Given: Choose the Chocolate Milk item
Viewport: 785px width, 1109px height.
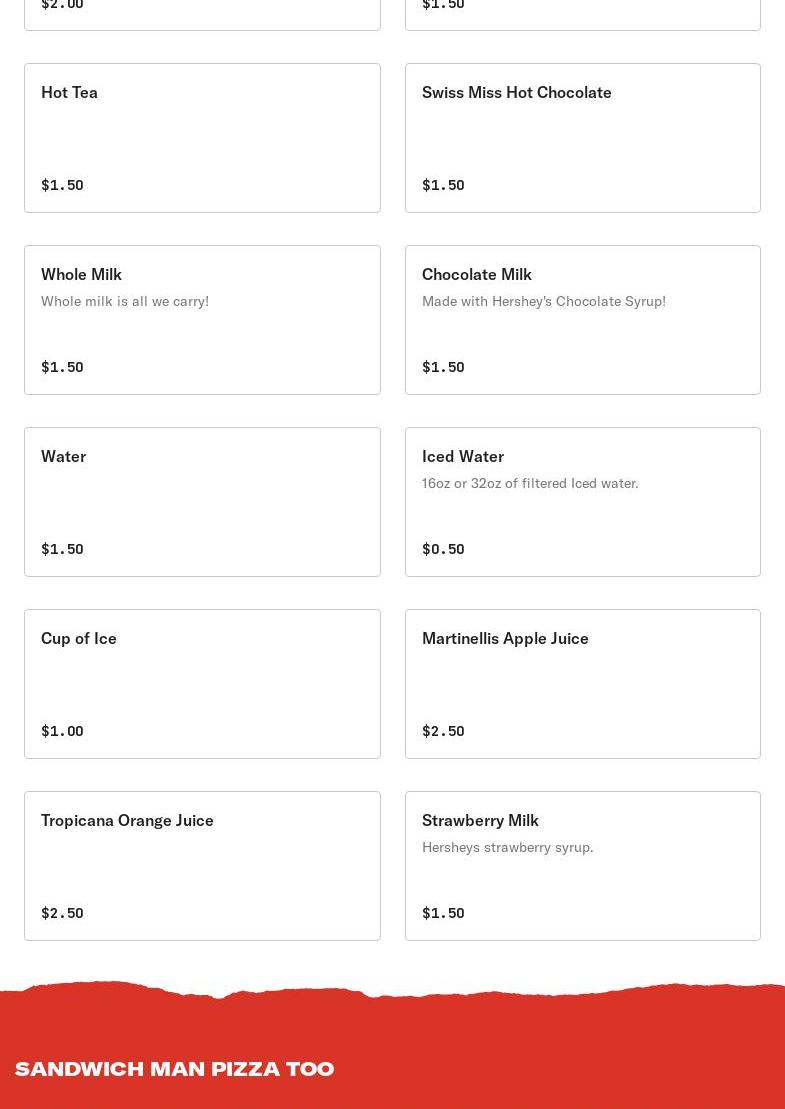Looking at the screenshot, I should point(582,320).
